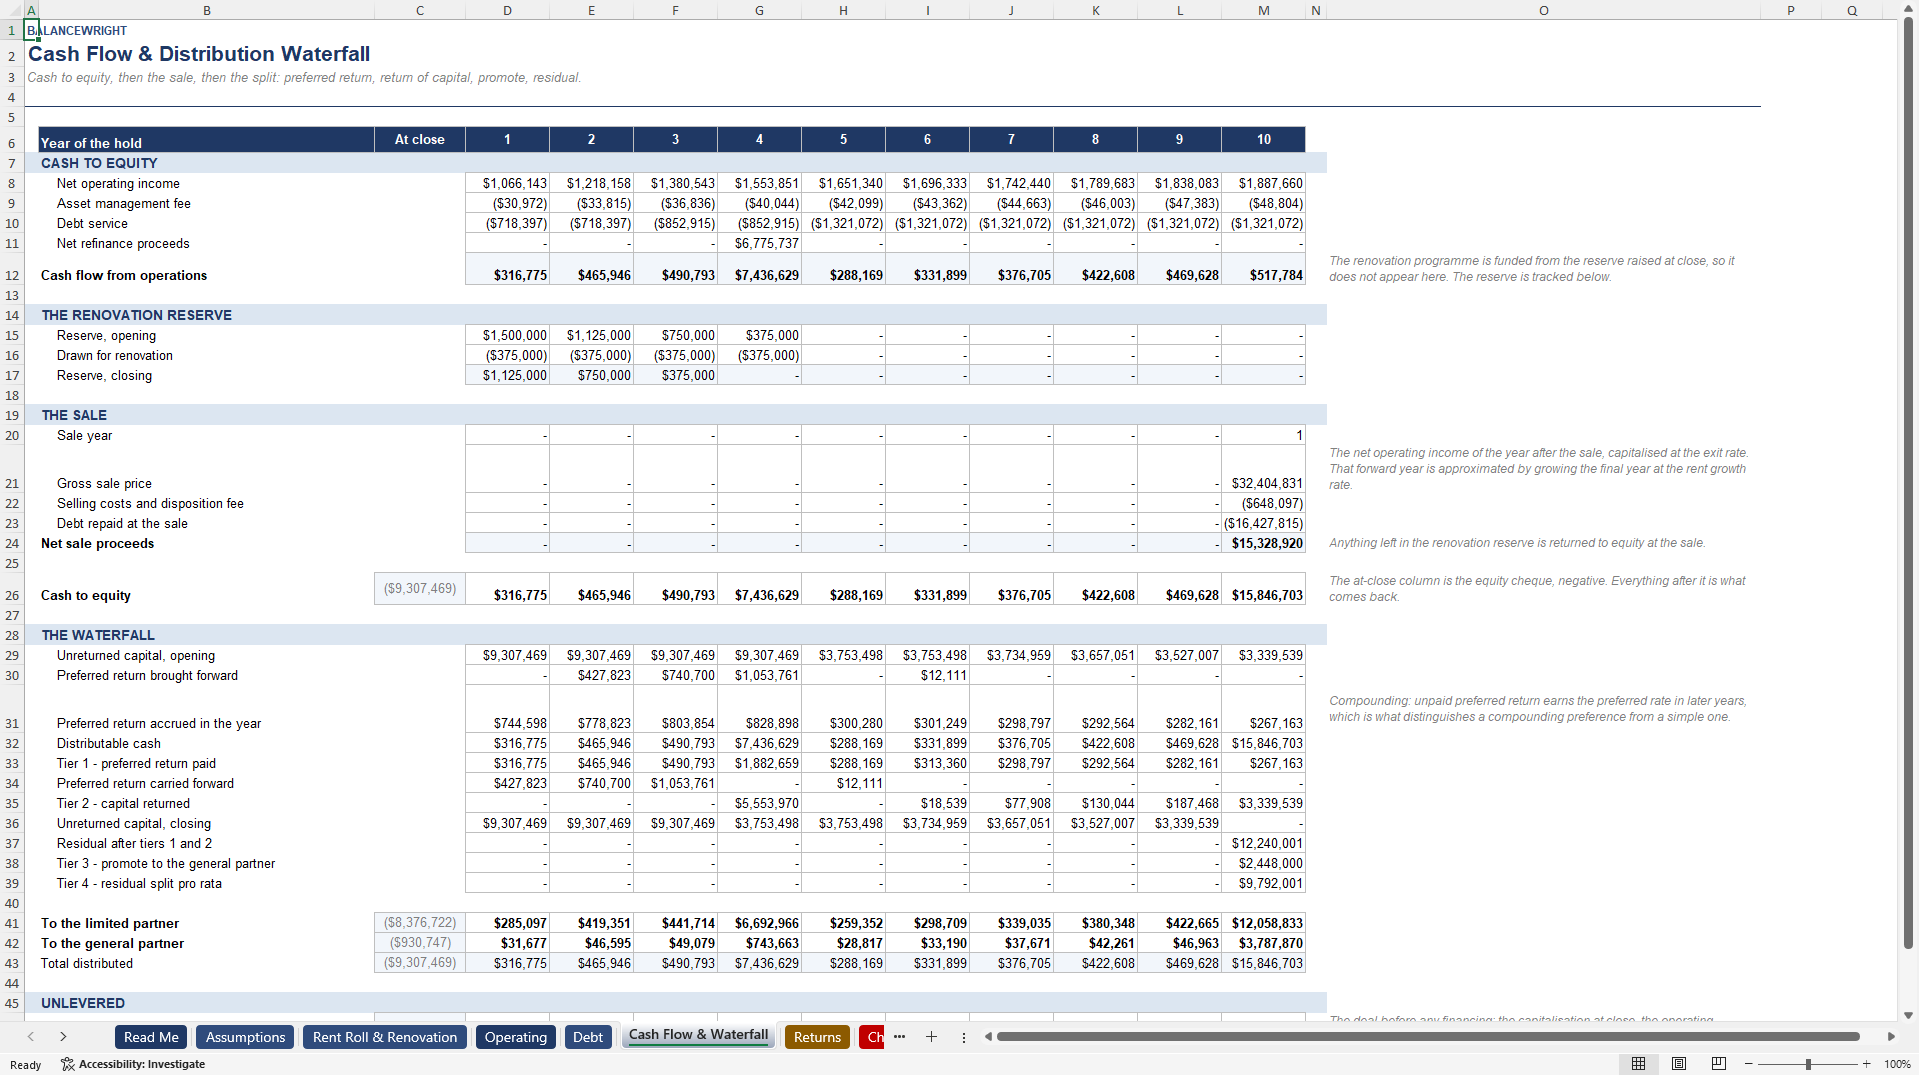The image size is (1919, 1075).
Task: Click the $3,787,870 general partner cell
Action: click(x=1263, y=943)
